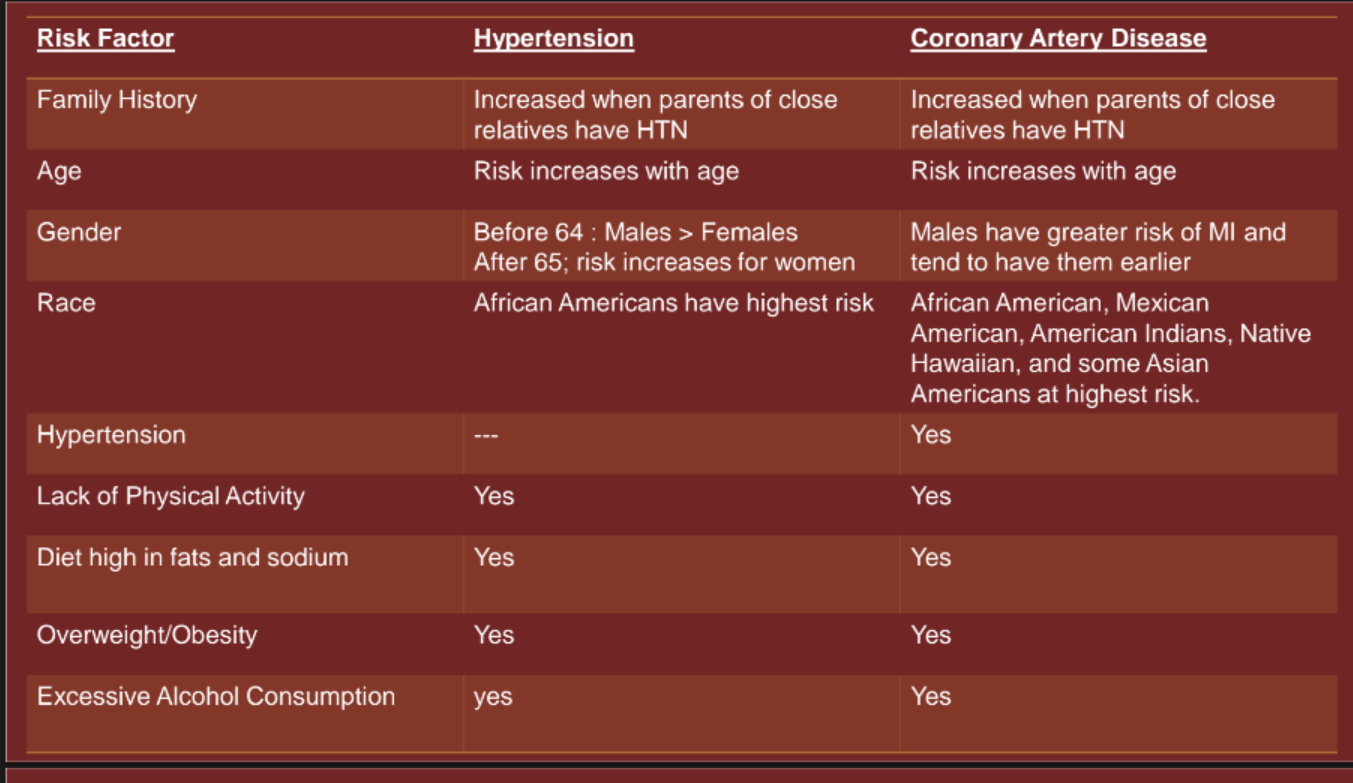
Task: Select the Hypertension row label in first column
Action: click(x=111, y=435)
